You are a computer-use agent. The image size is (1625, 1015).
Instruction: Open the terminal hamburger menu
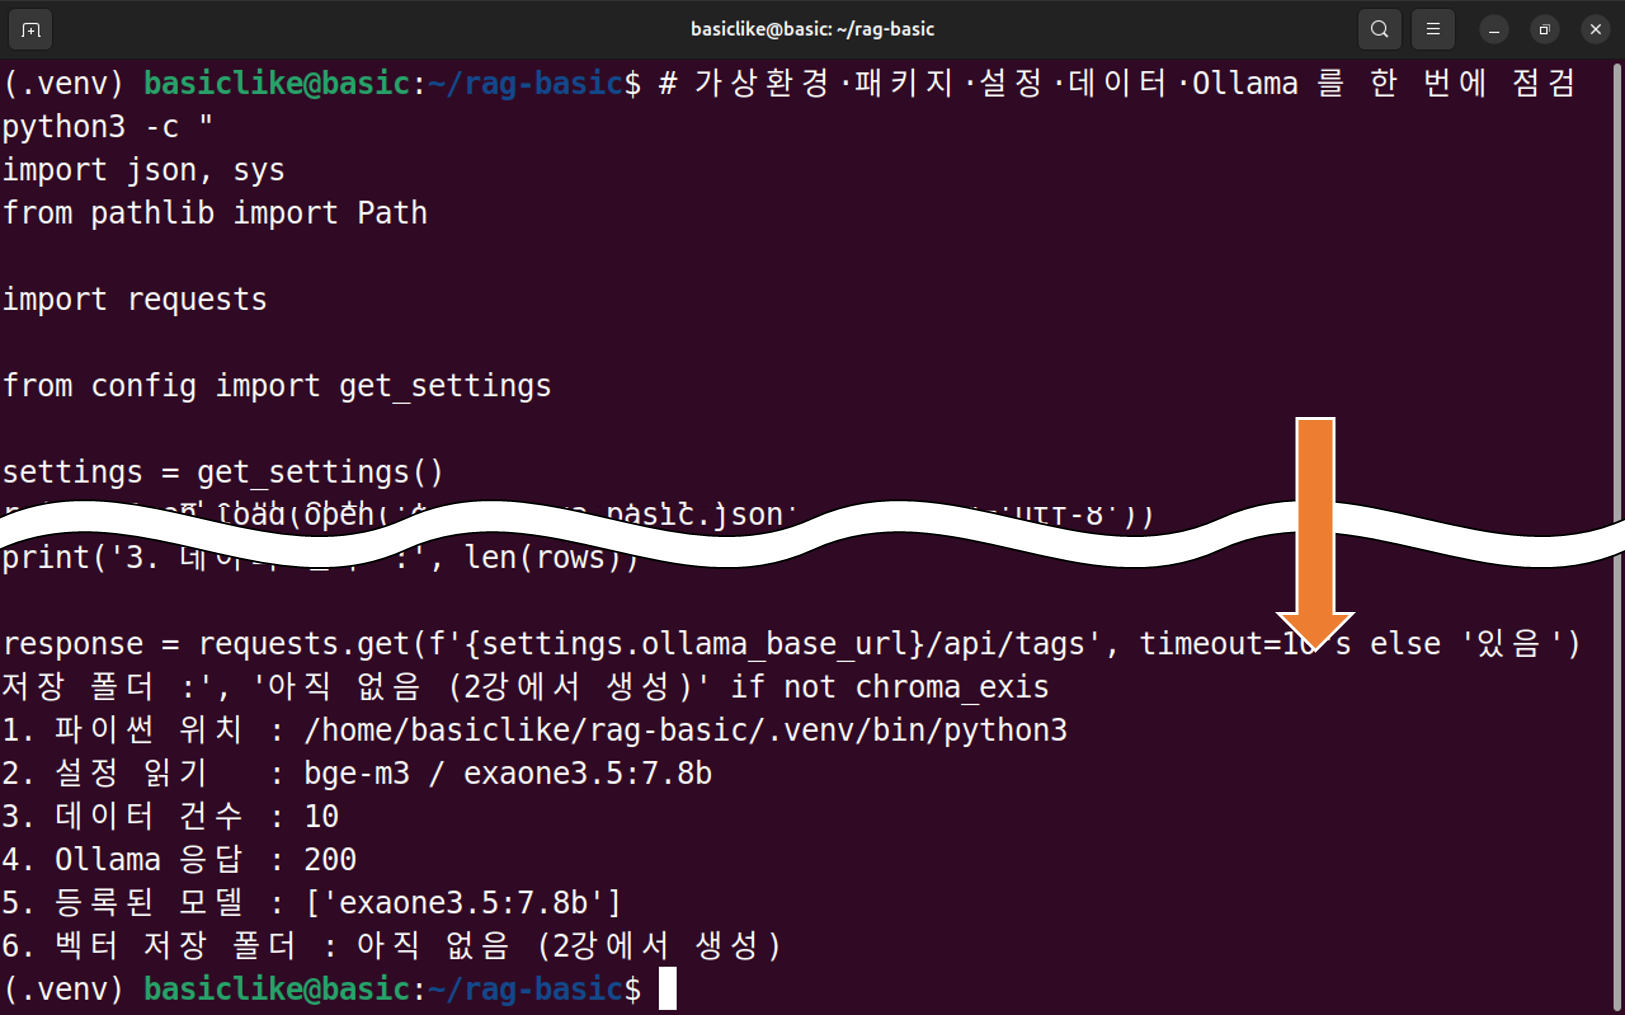click(x=1433, y=30)
